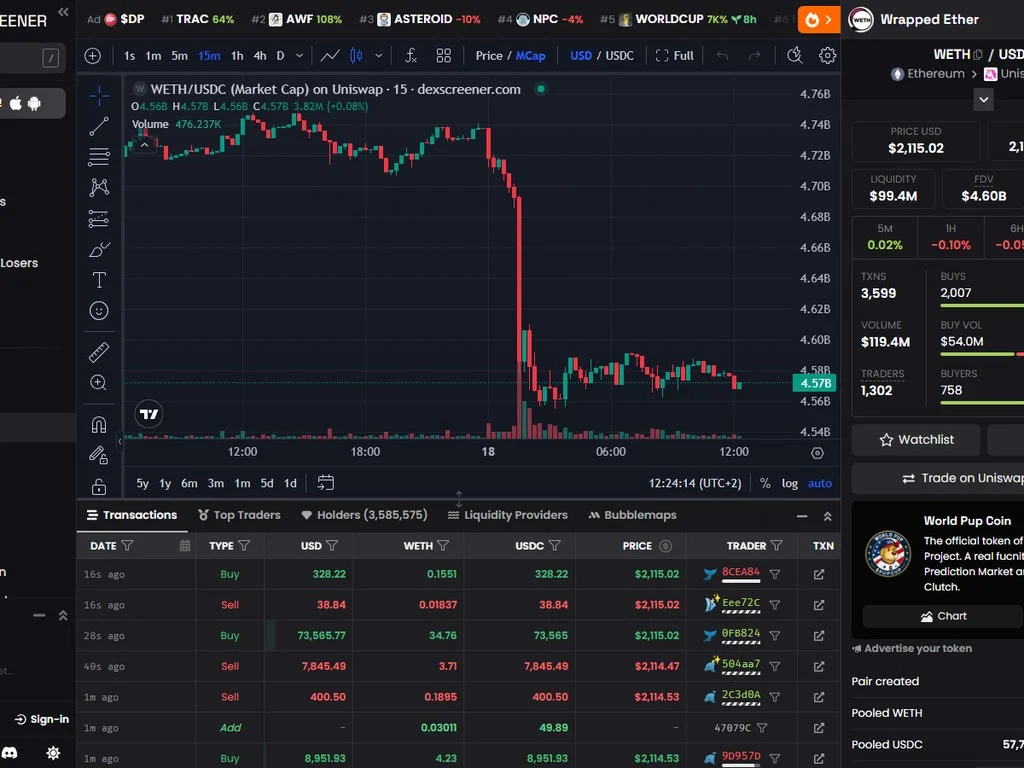Select the crosshair cursor tool
The width and height of the screenshot is (1024, 768).
coord(99,96)
